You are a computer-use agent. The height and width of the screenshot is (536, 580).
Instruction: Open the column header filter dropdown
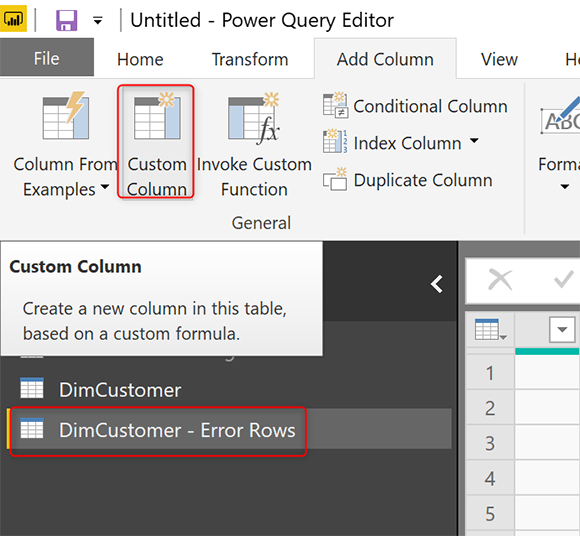tap(562, 329)
